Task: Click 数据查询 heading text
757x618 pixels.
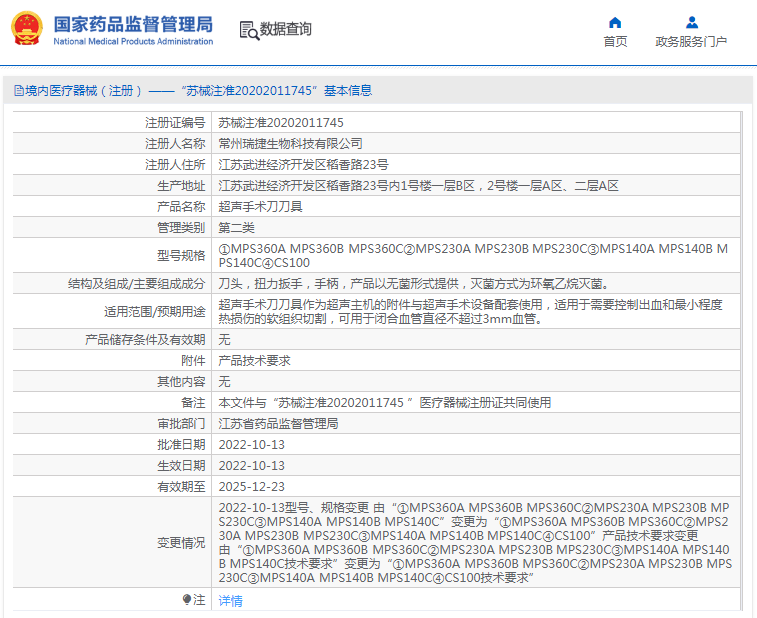Action: pyautogui.click(x=286, y=29)
